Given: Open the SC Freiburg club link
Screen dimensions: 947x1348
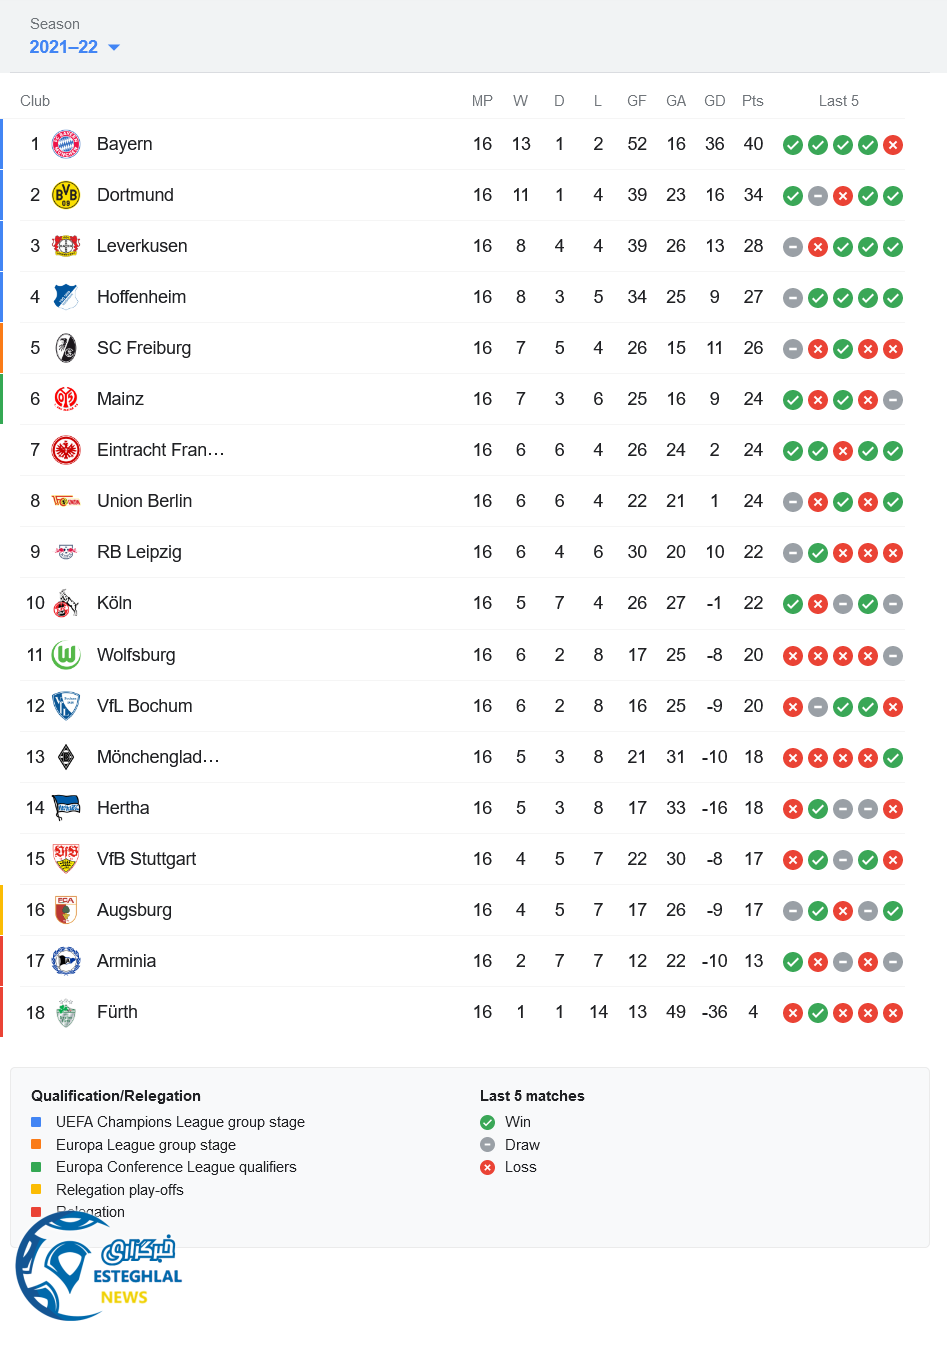Looking at the screenshot, I should click(x=144, y=348).
